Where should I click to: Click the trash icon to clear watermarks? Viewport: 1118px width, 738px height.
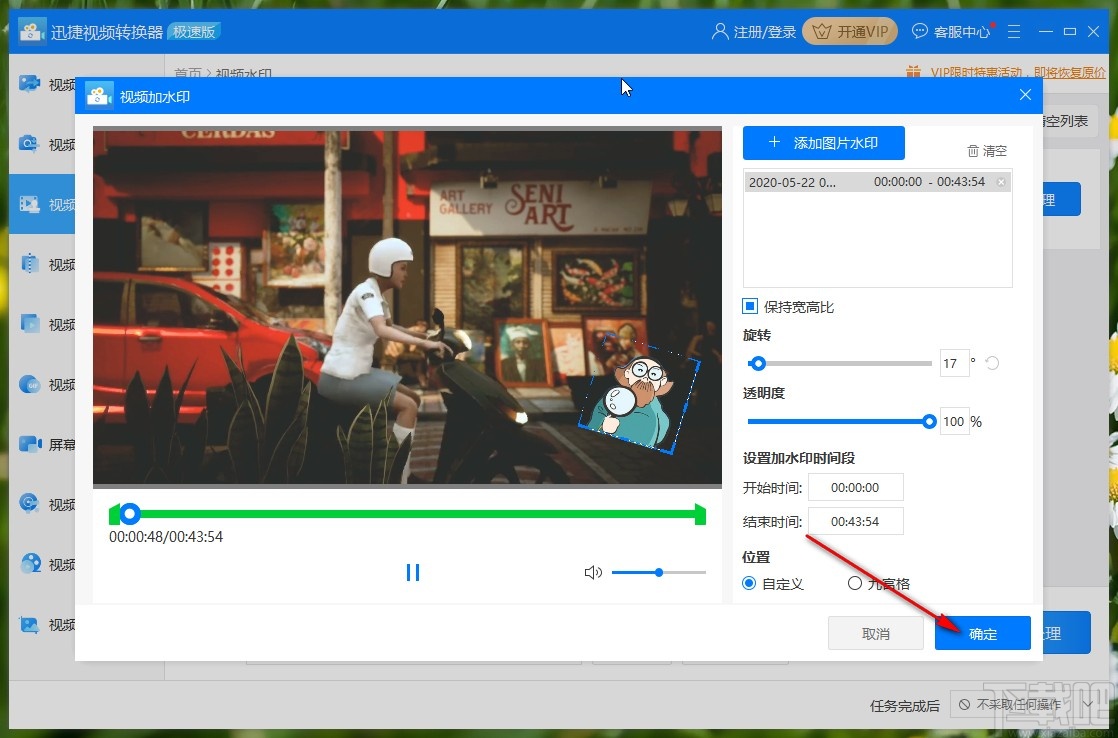click(x=973, y=151)
